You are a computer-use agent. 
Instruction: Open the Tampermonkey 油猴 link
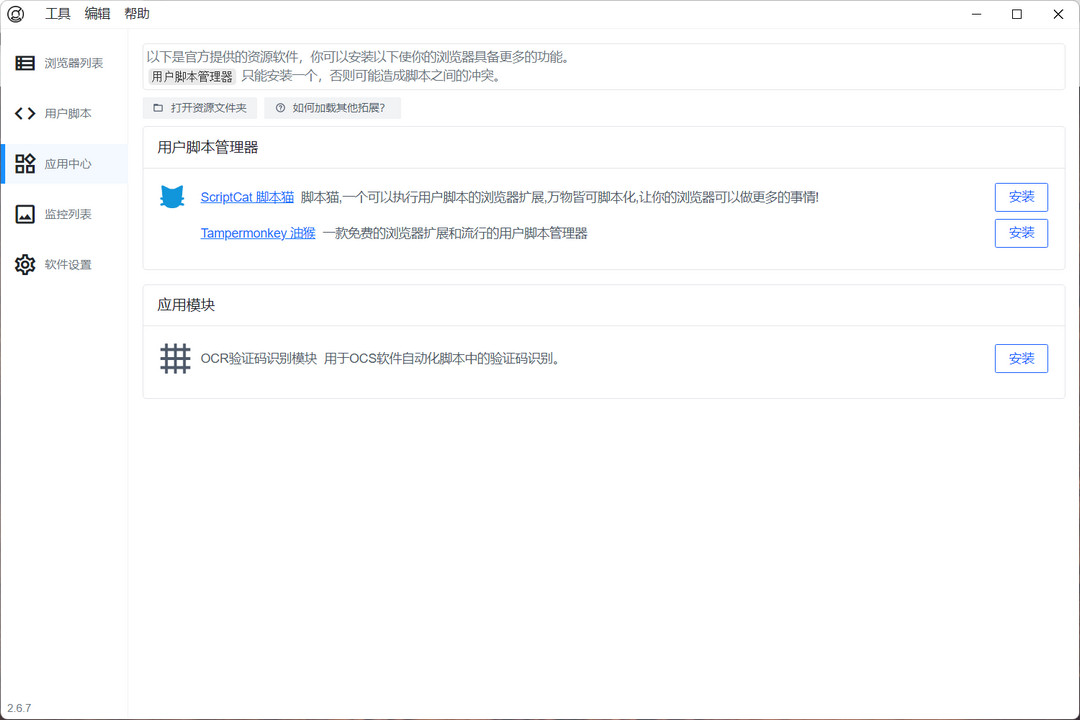[258, 233]
